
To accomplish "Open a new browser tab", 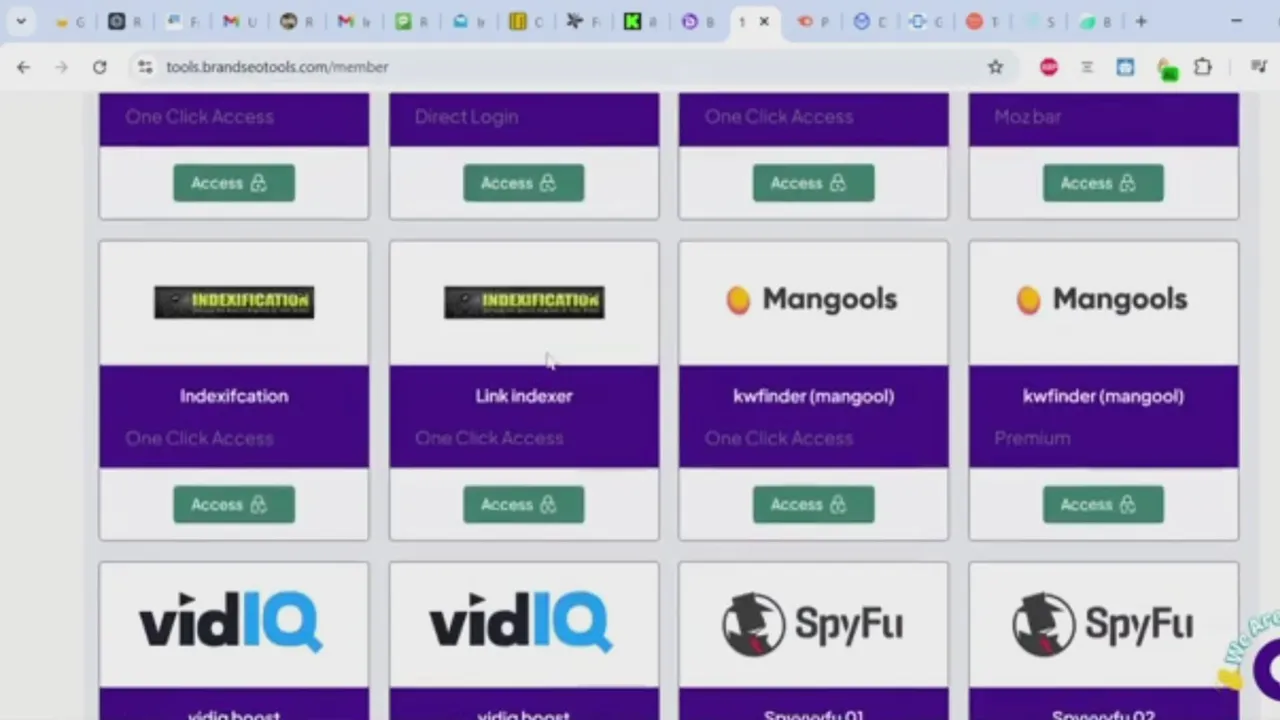I will click(x=1141, y=21).
